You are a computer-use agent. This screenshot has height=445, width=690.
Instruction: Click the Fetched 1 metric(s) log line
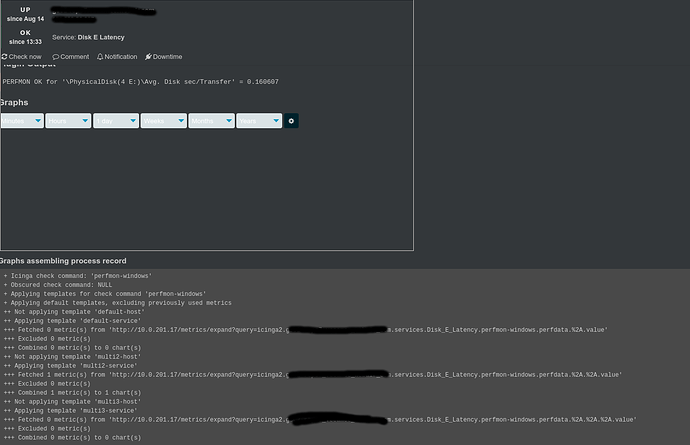tap(313, 375)
